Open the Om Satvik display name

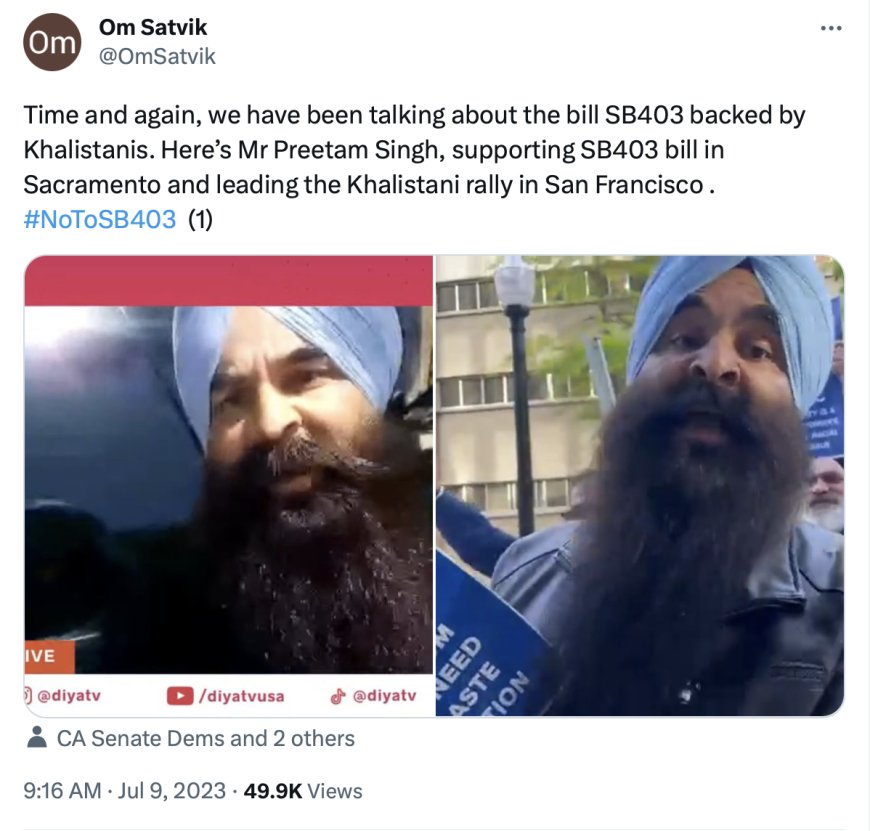click(x=153, y=27)
